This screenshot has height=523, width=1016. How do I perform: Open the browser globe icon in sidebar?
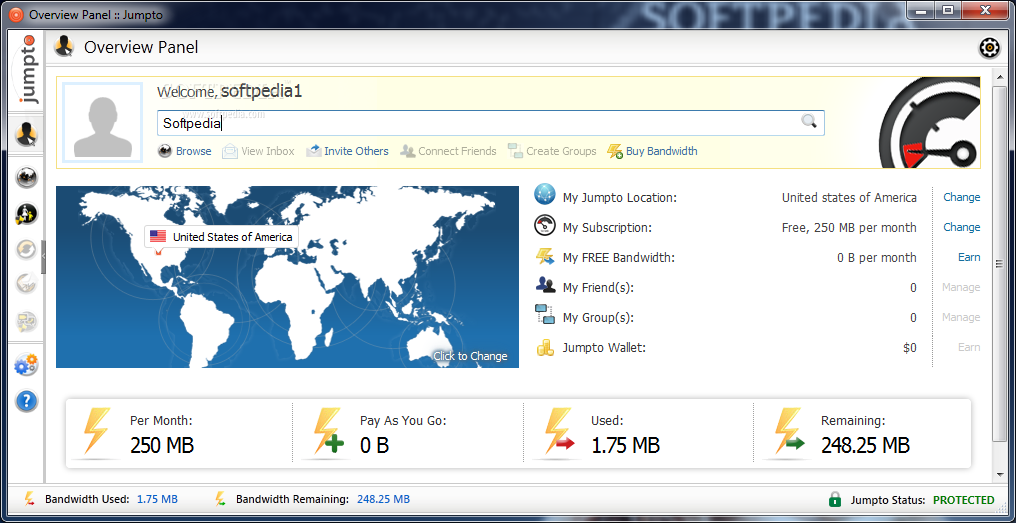(27, 178)
